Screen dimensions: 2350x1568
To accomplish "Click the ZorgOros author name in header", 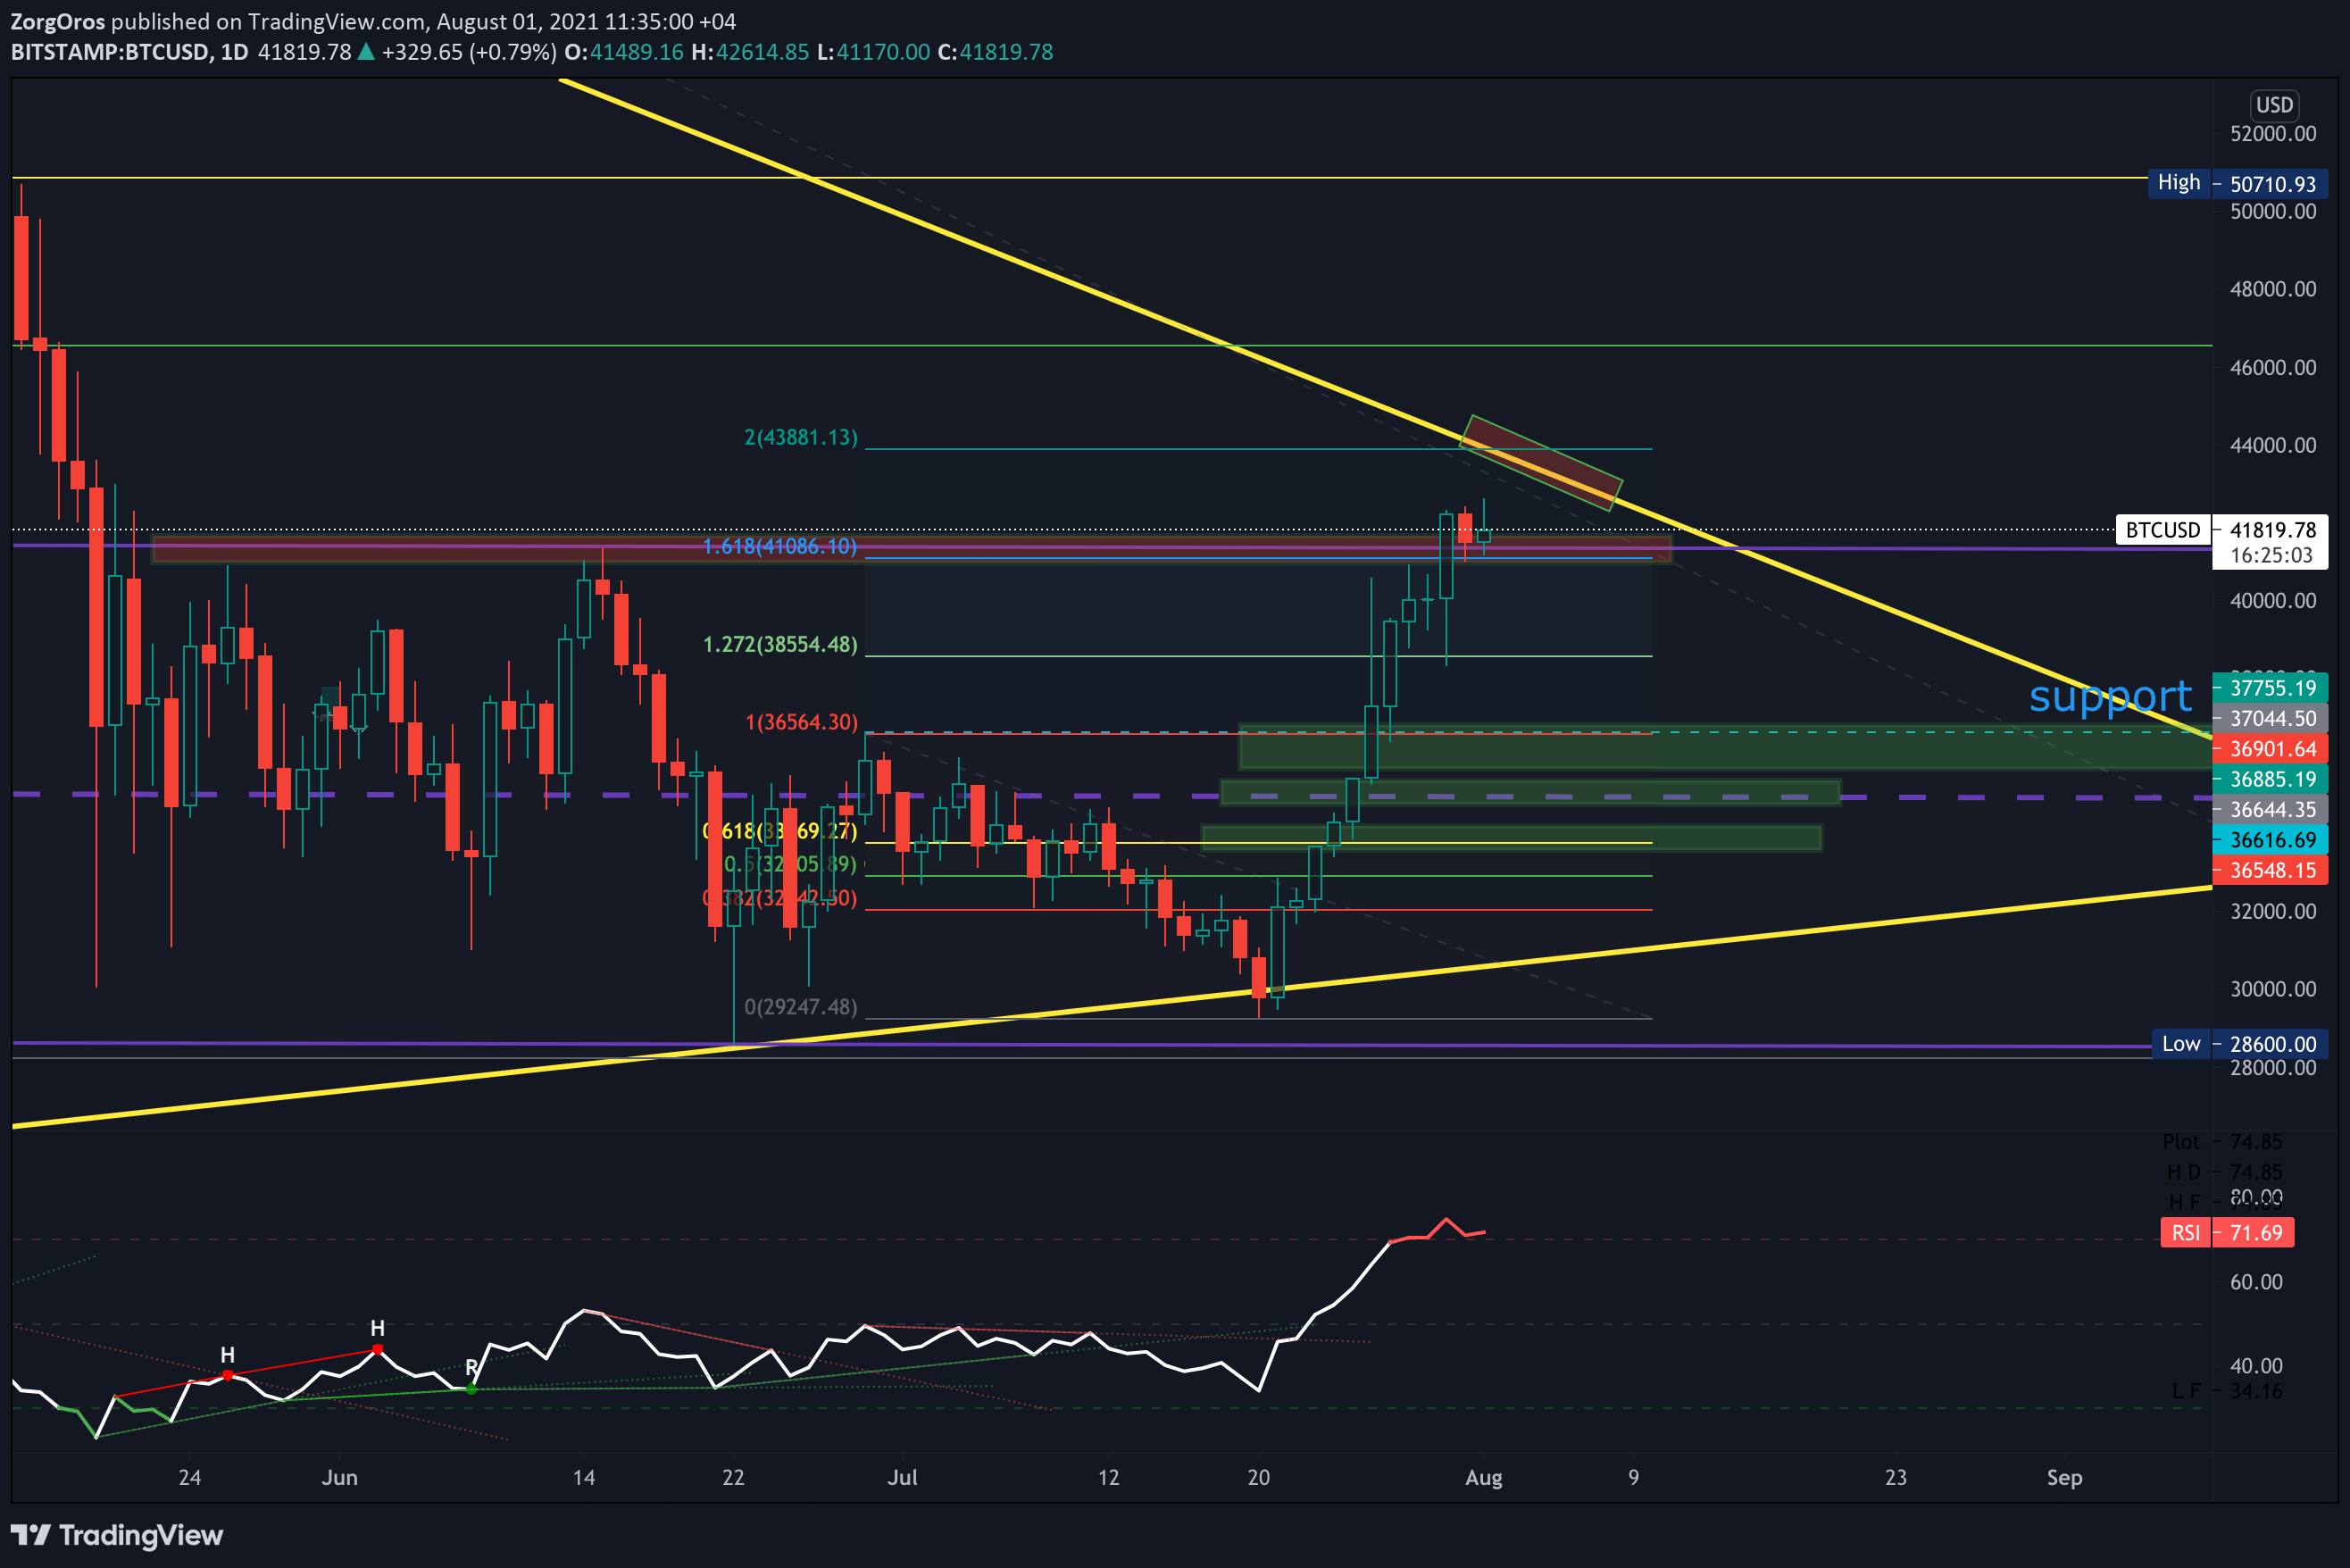I will (57, 22).
